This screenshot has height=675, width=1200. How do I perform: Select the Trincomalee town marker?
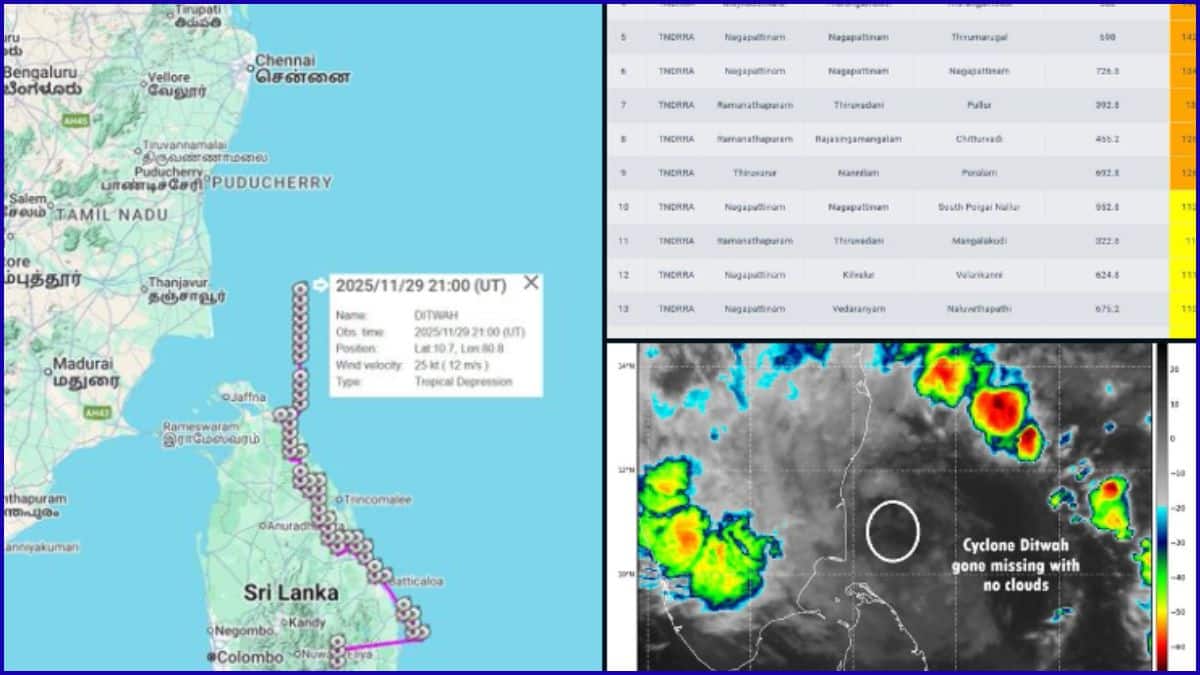pos(341,500)
